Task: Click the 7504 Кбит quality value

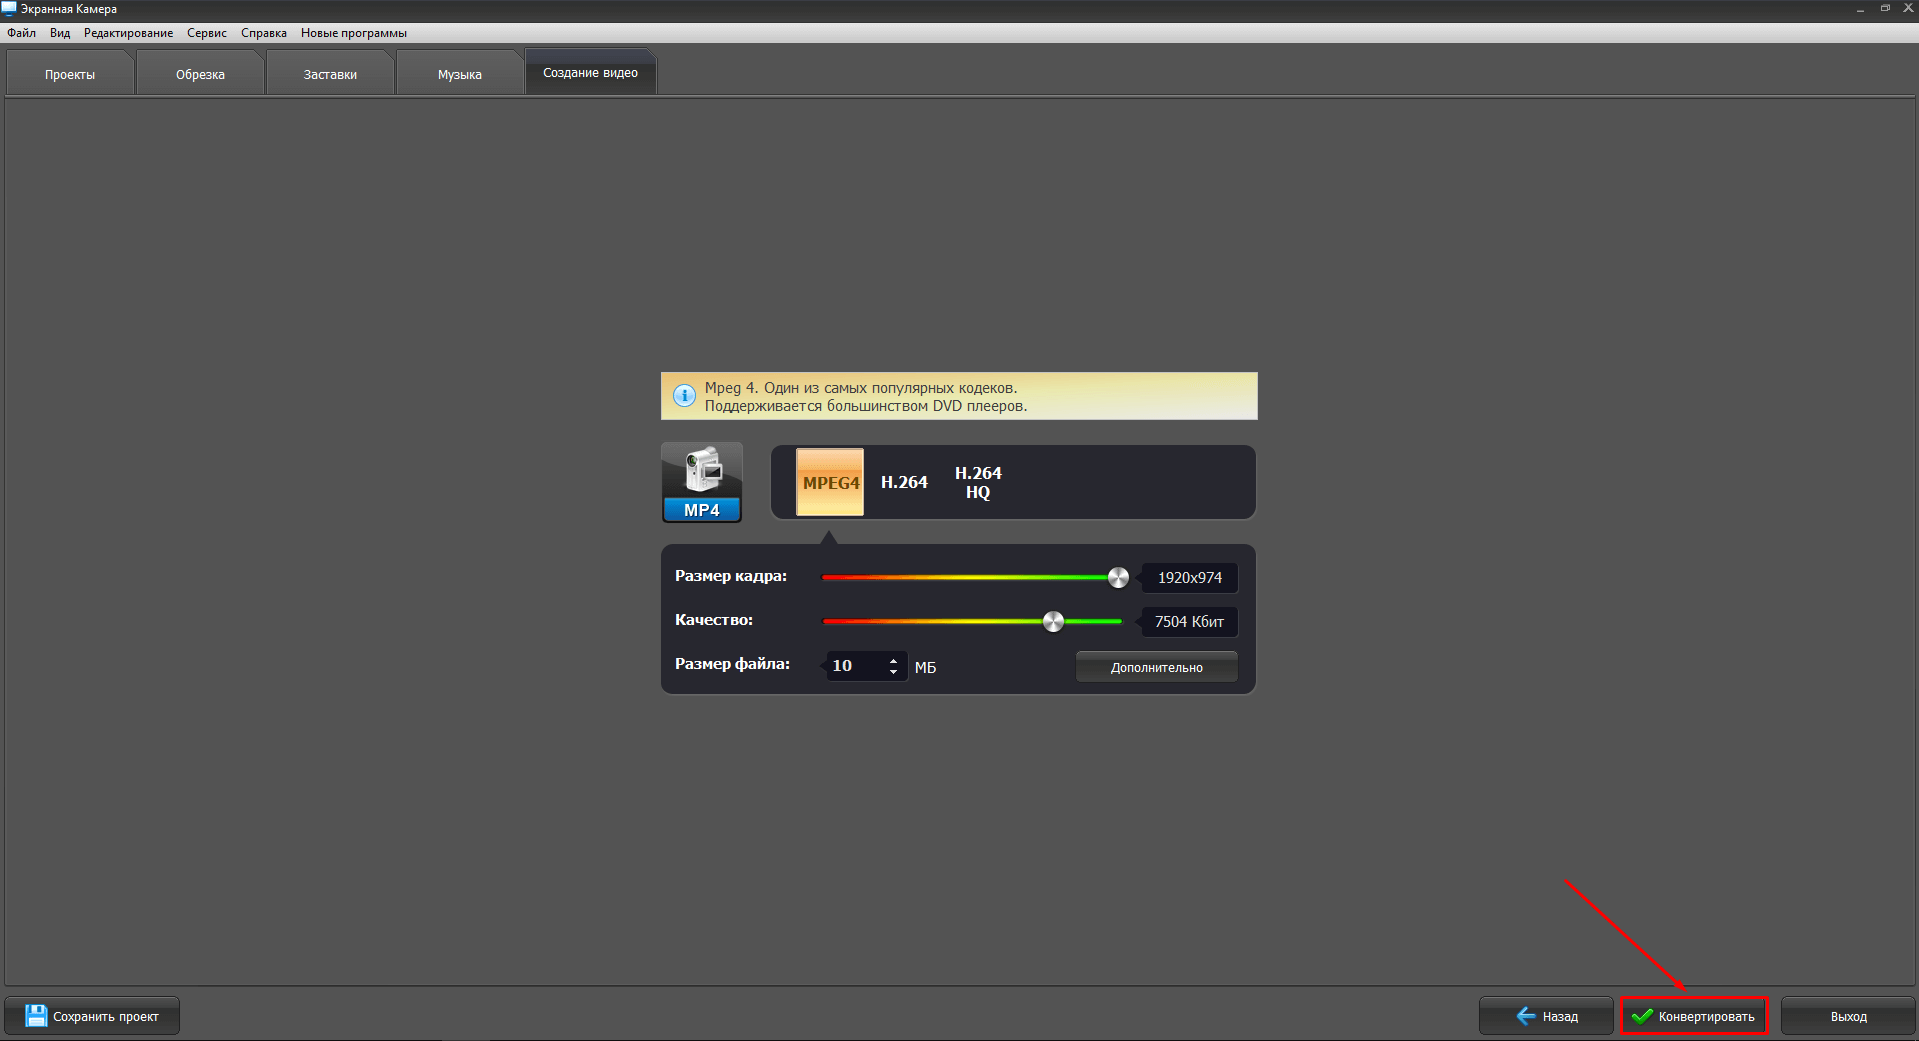Action: [x=1190, y=621]
